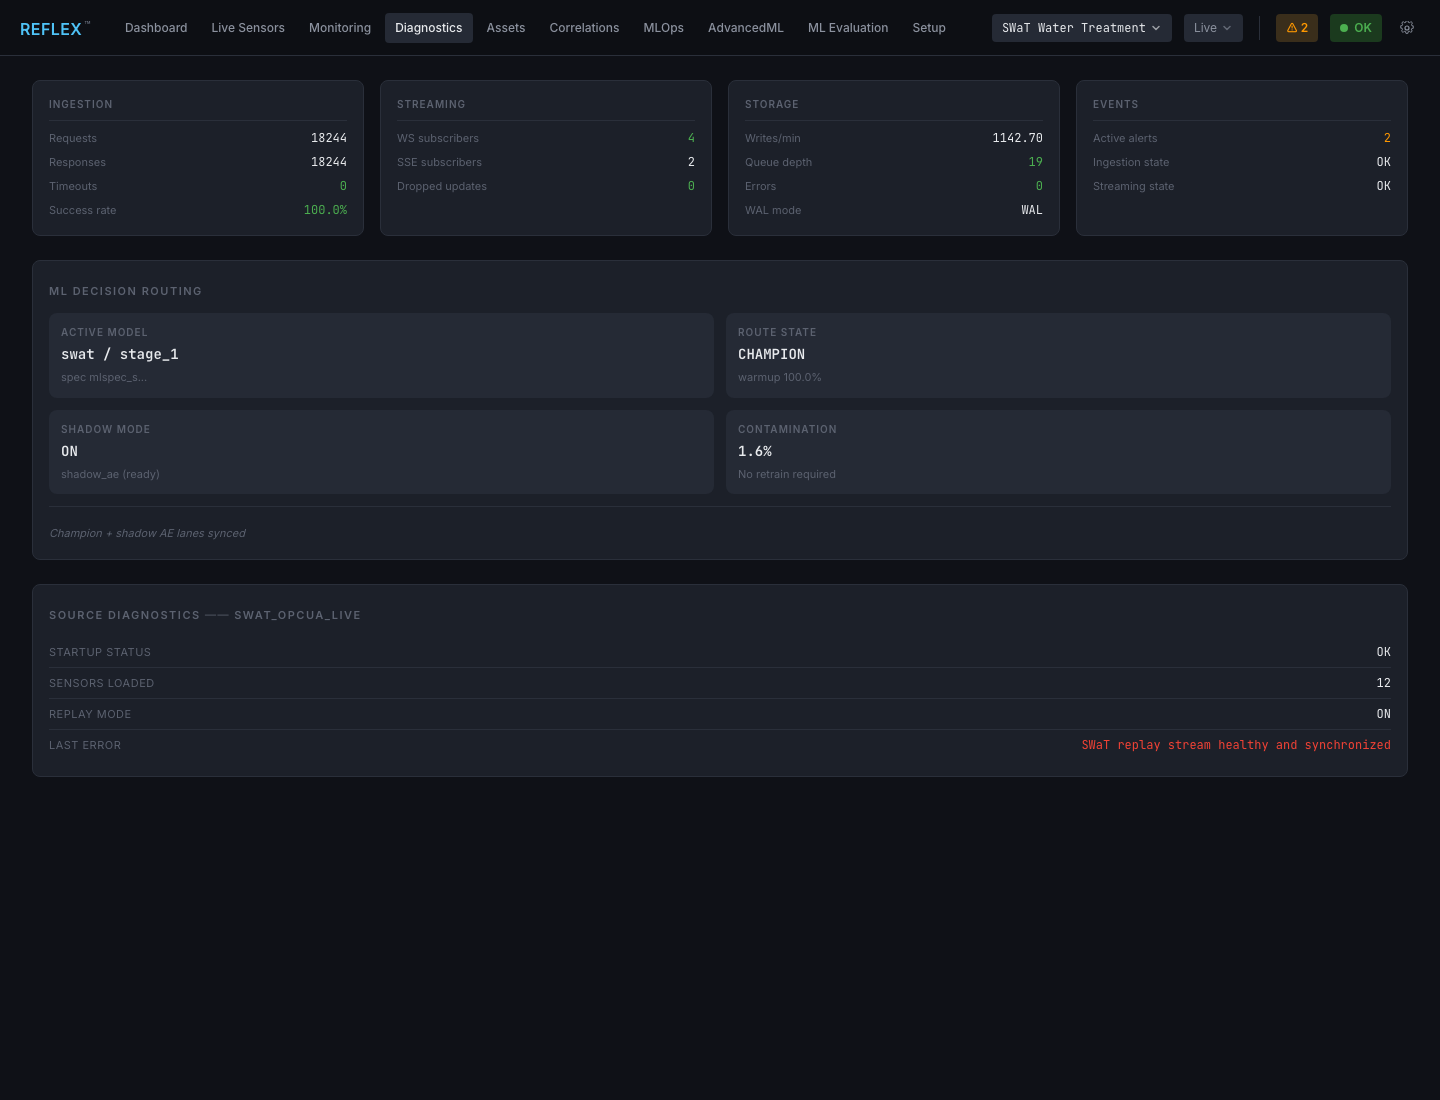This screenshot has height=1100, width=1440.
Task: Select the Diagnostics tab
Action: click(429, 28)
